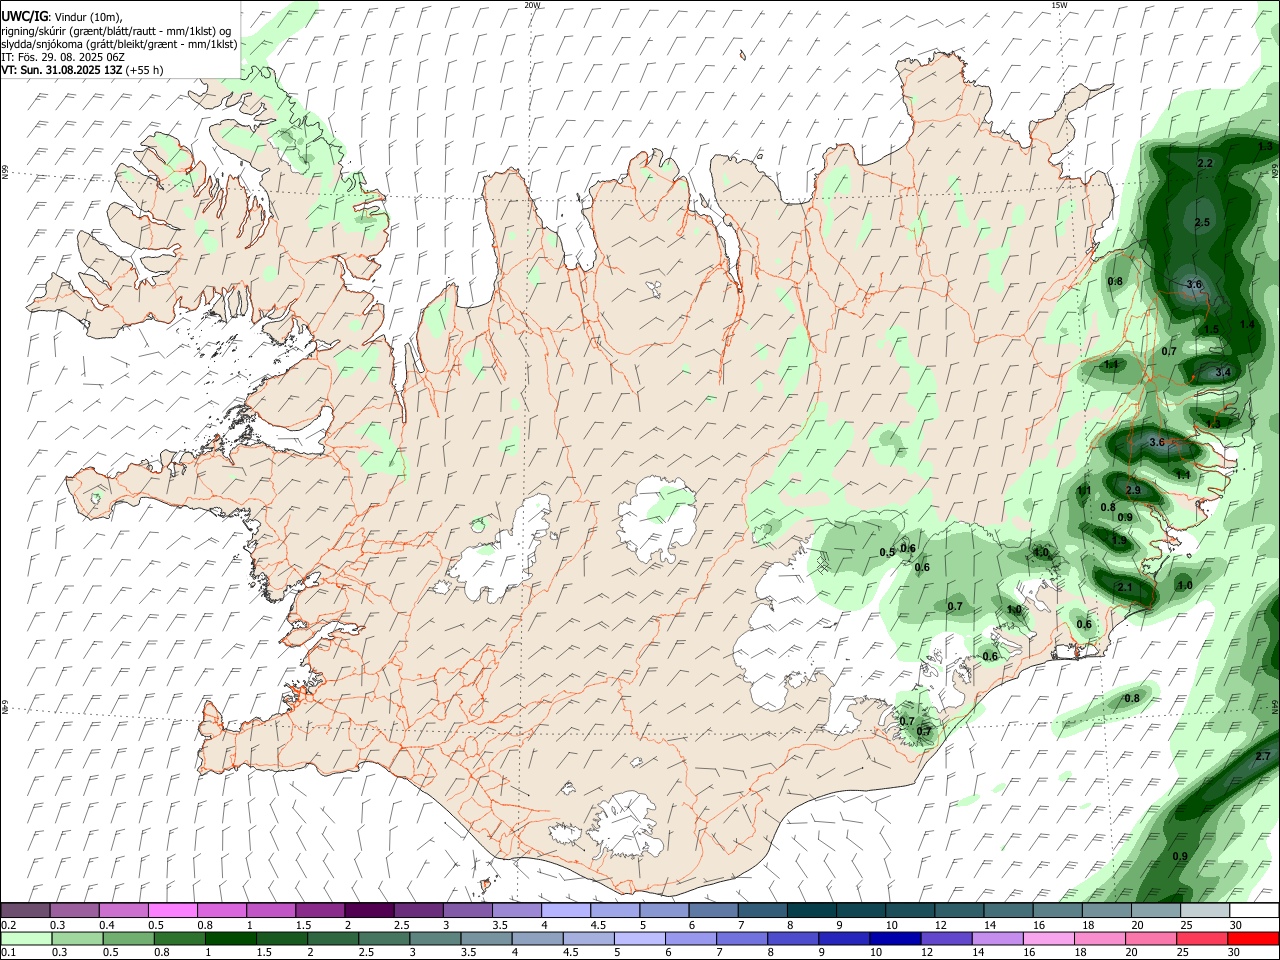Viewport: 1280px width, 960px height.
Task: Click the valid time text 'VT: Sun. 31.08.2025 13Z (+55 h)'
Action: pyautogui.click(x=82, y=70)
